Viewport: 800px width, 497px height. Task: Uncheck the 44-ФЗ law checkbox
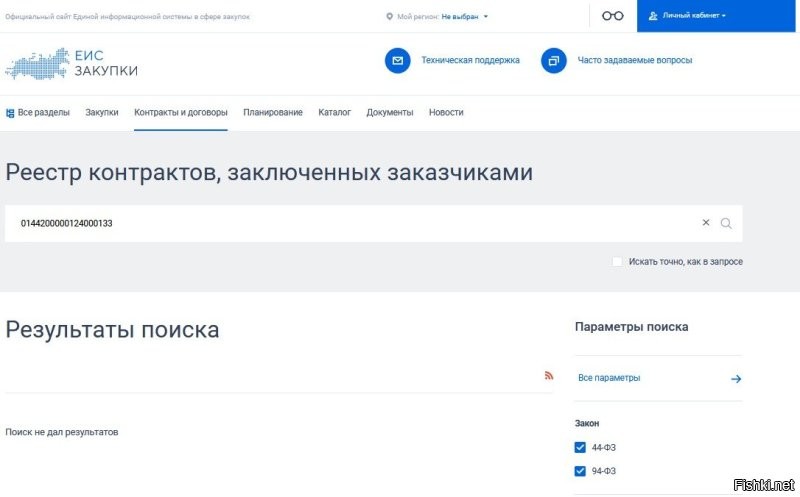click(580, 448)
